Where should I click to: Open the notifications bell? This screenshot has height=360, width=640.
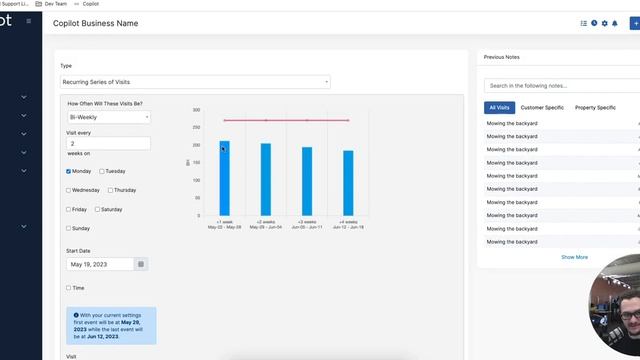[615, 23]
